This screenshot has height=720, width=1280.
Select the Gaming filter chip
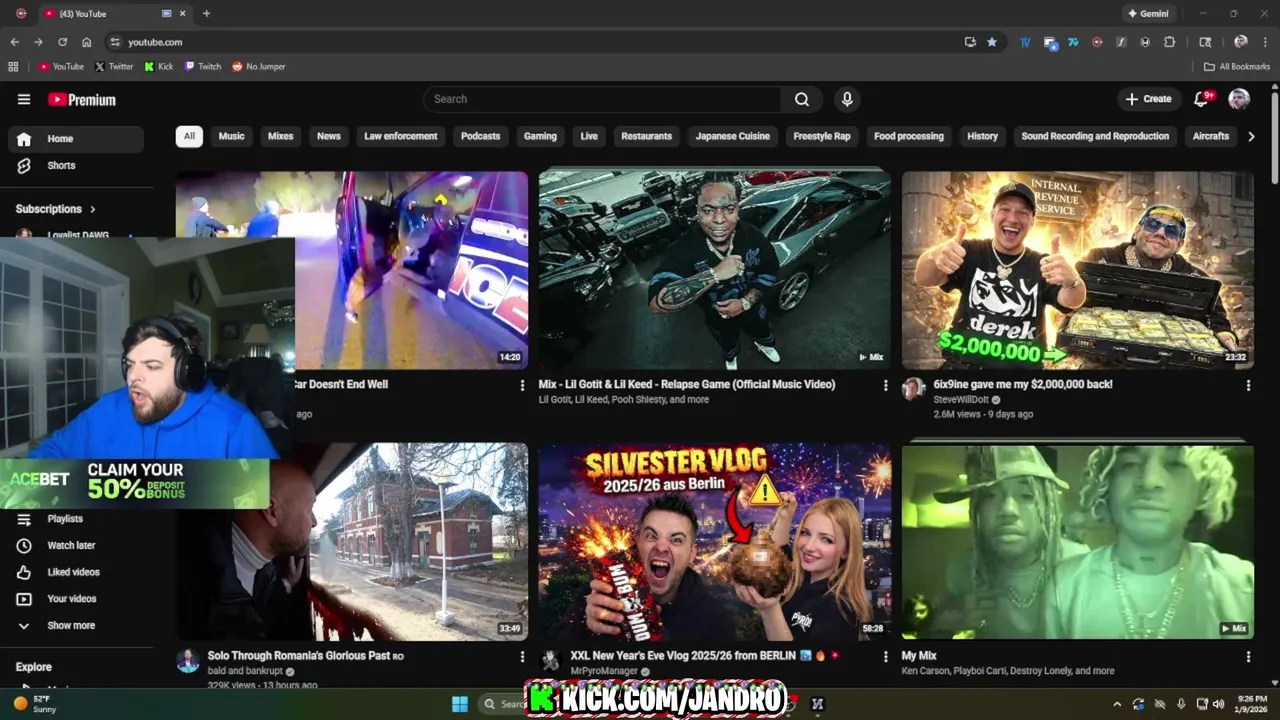pyautogui.click(x=540, y=136)
